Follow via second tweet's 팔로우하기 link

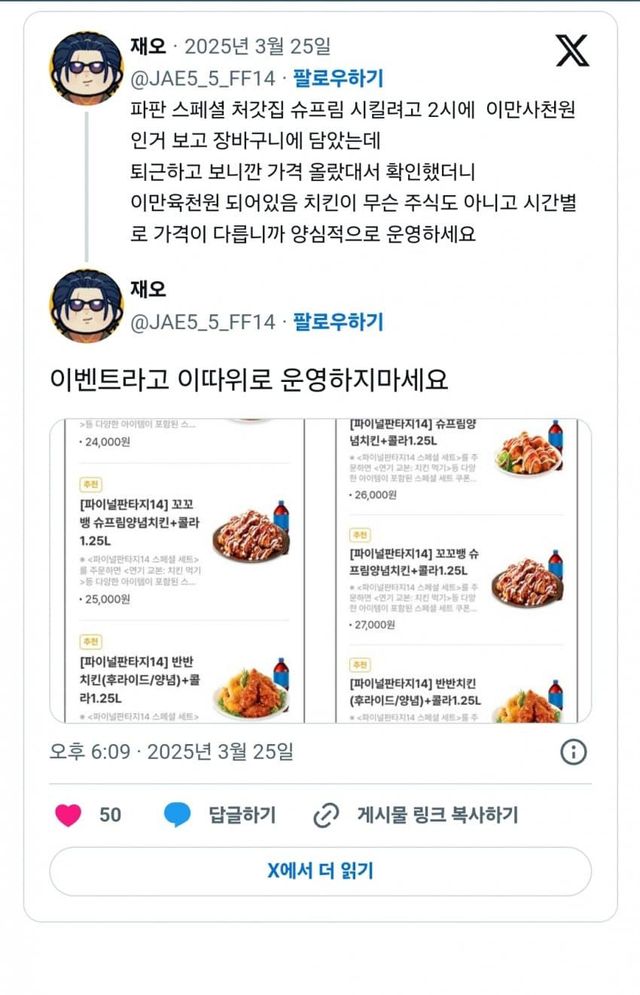tap(338, 322)
